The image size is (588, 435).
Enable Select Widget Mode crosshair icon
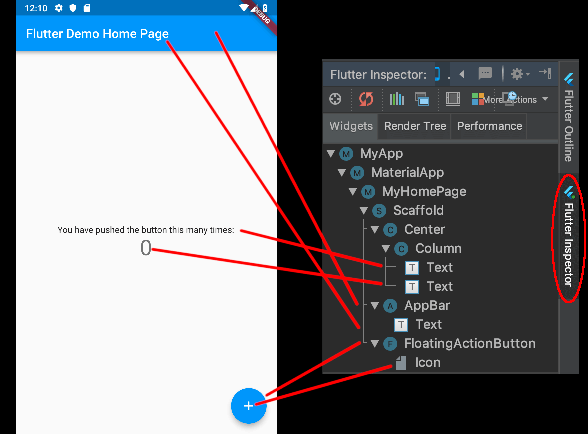[x=335, y=99]
